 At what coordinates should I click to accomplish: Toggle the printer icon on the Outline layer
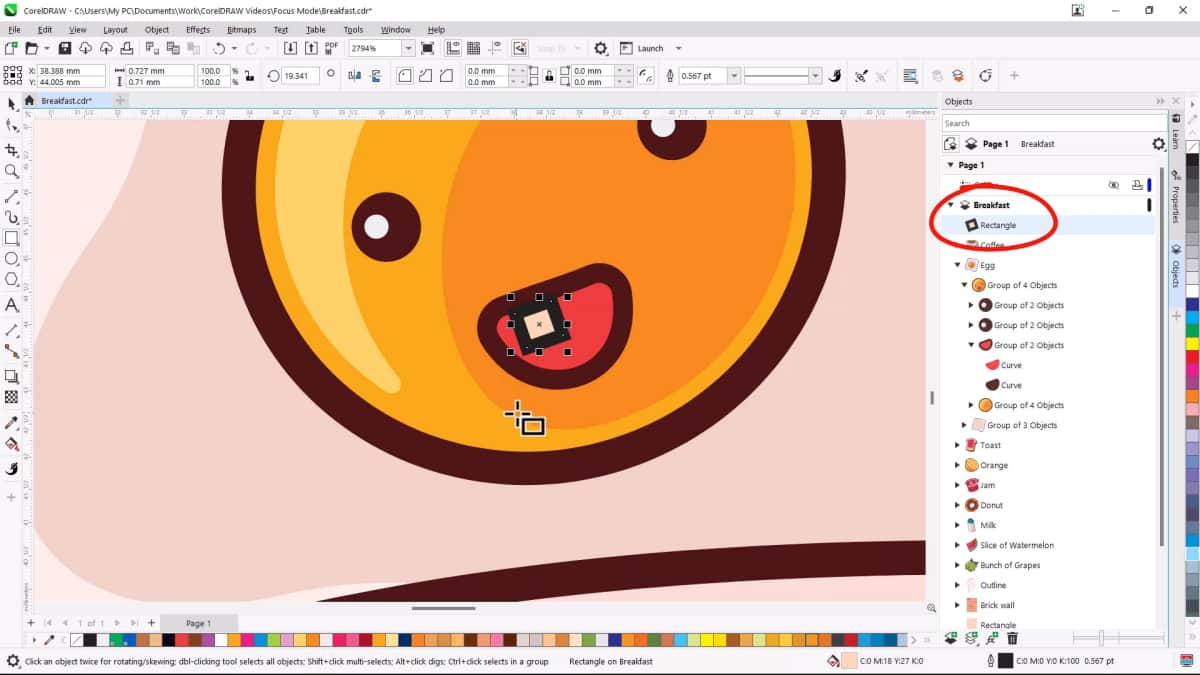coord(1134,585)
